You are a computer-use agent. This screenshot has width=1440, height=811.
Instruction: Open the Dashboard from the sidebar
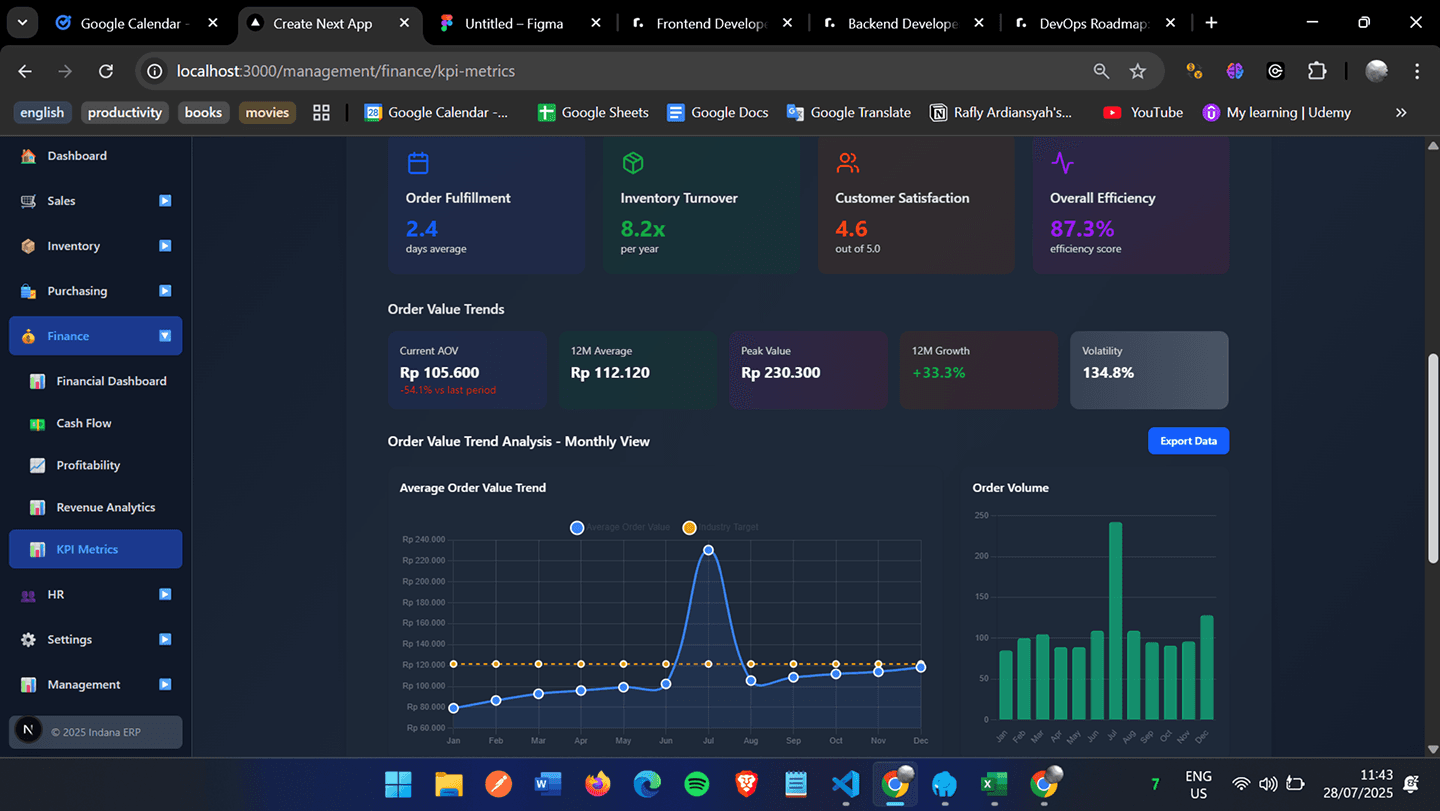click(x=28, y=156)
